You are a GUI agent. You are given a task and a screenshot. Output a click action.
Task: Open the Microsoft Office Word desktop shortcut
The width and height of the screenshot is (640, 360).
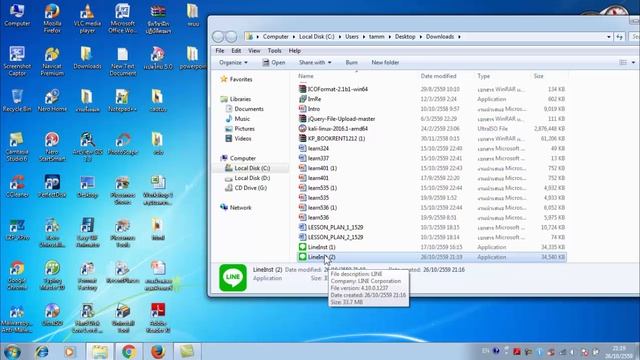pyautogui.click(x=122, y=18)
